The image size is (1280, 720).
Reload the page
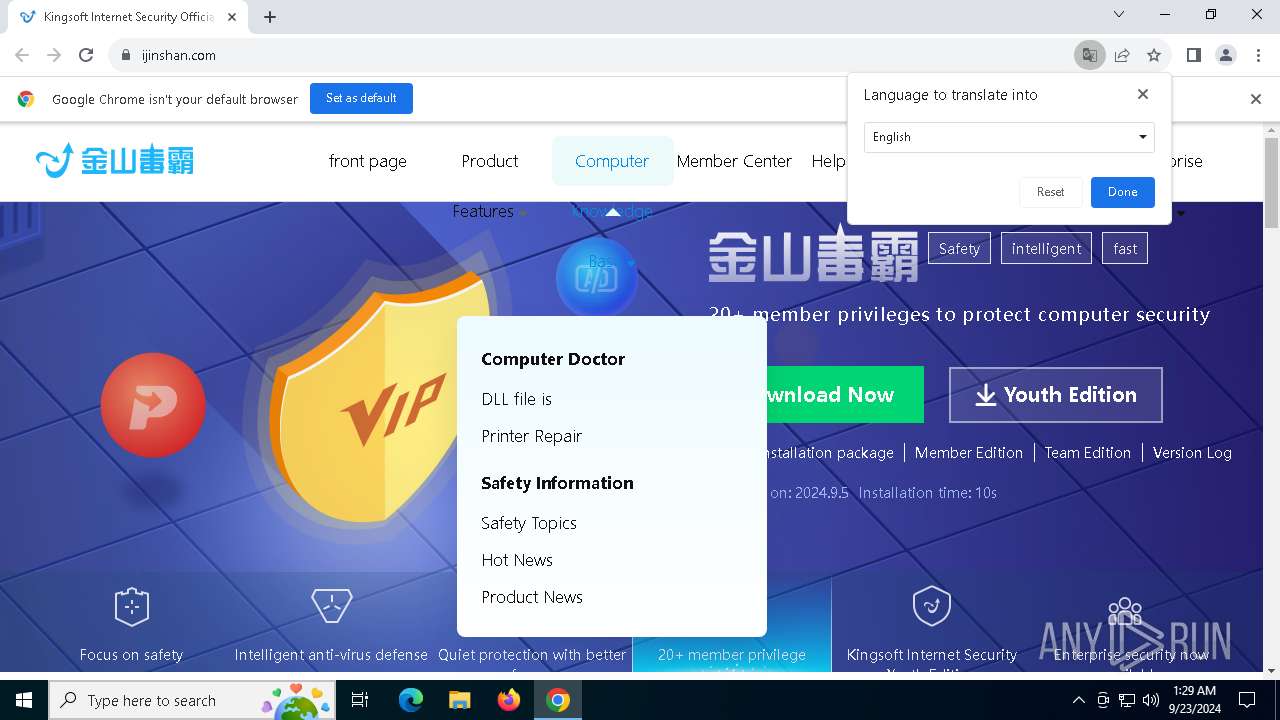pyautogui.click(x=86, y=55)
